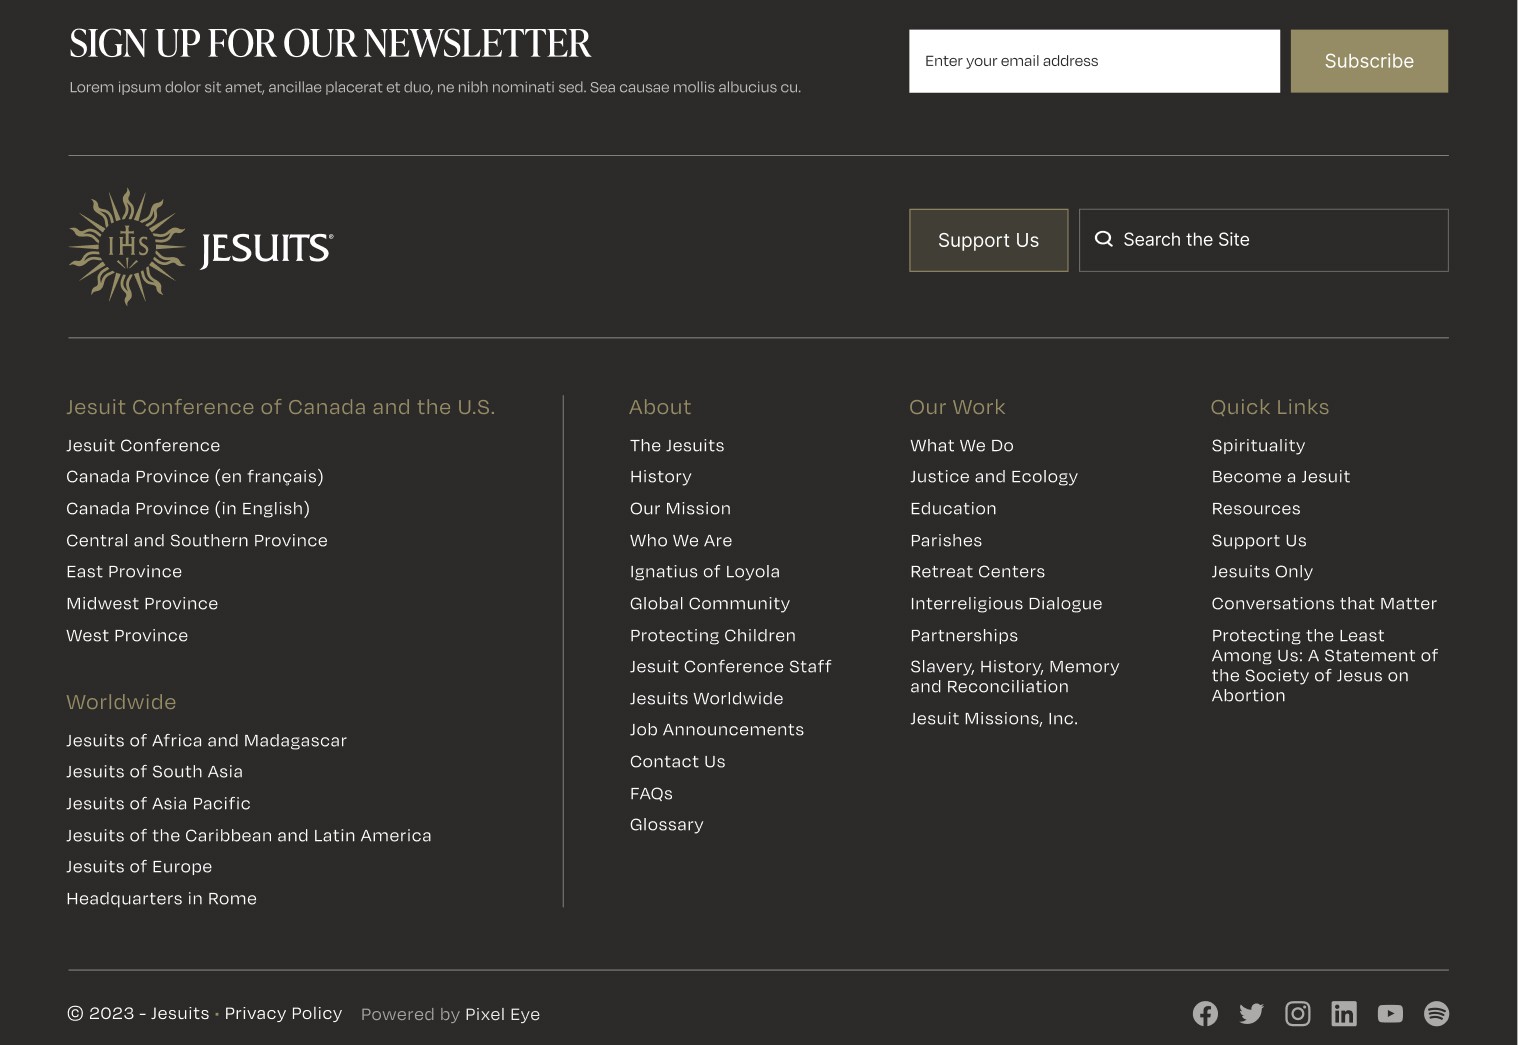Image resolution: width=1520 pixels, height=1045 pixels.
Task: Click the Support Us button
Action: point(988,240)
